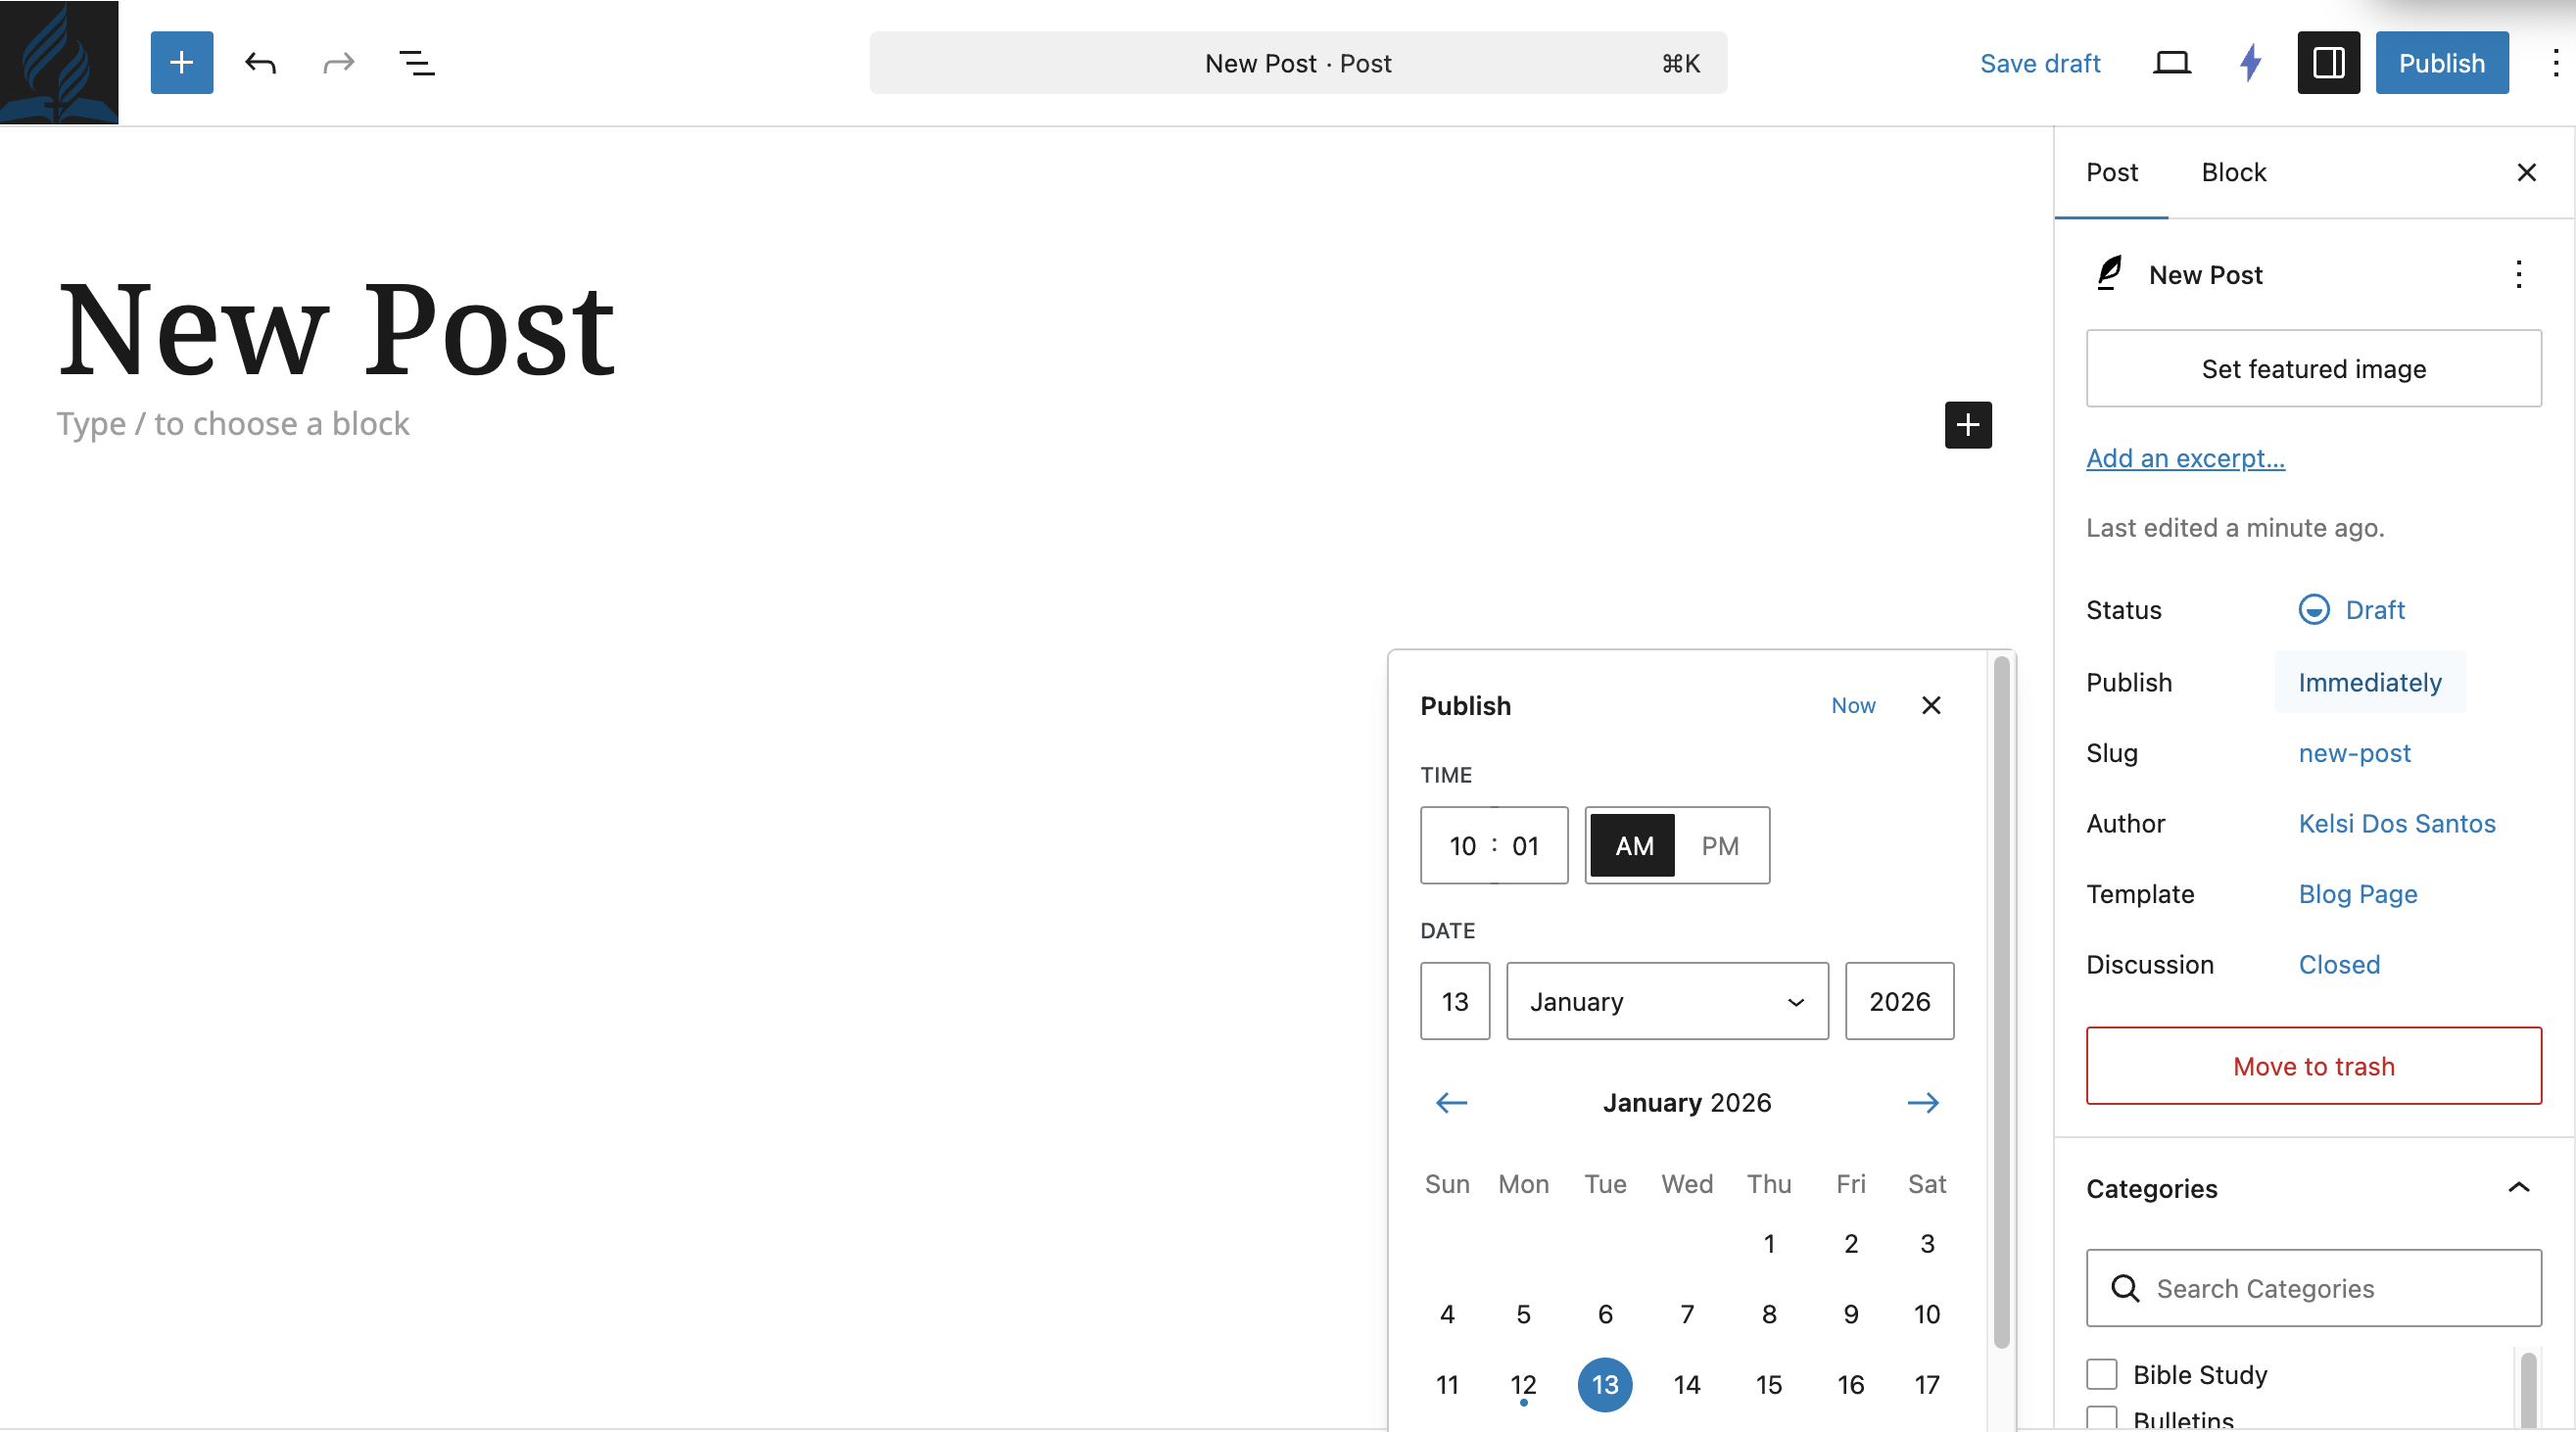Open the document overview panel

(x=416, y=62)
